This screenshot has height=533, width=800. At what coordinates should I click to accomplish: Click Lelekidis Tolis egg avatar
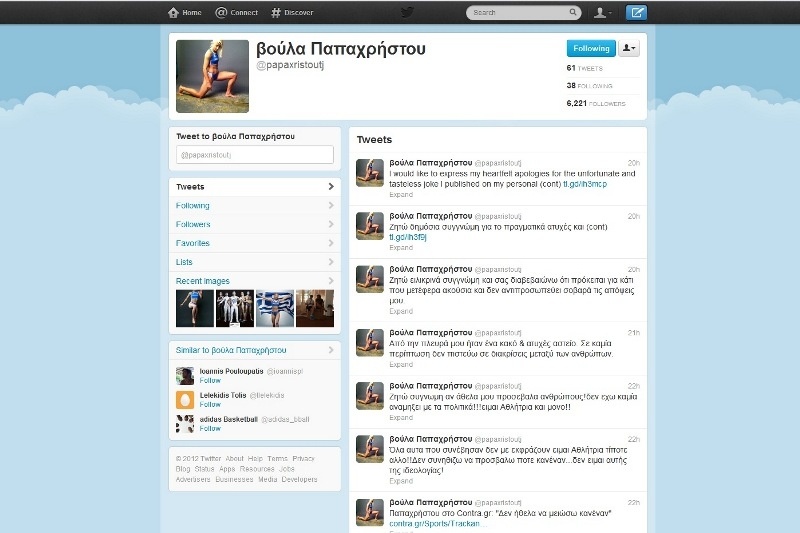[185, 400]
